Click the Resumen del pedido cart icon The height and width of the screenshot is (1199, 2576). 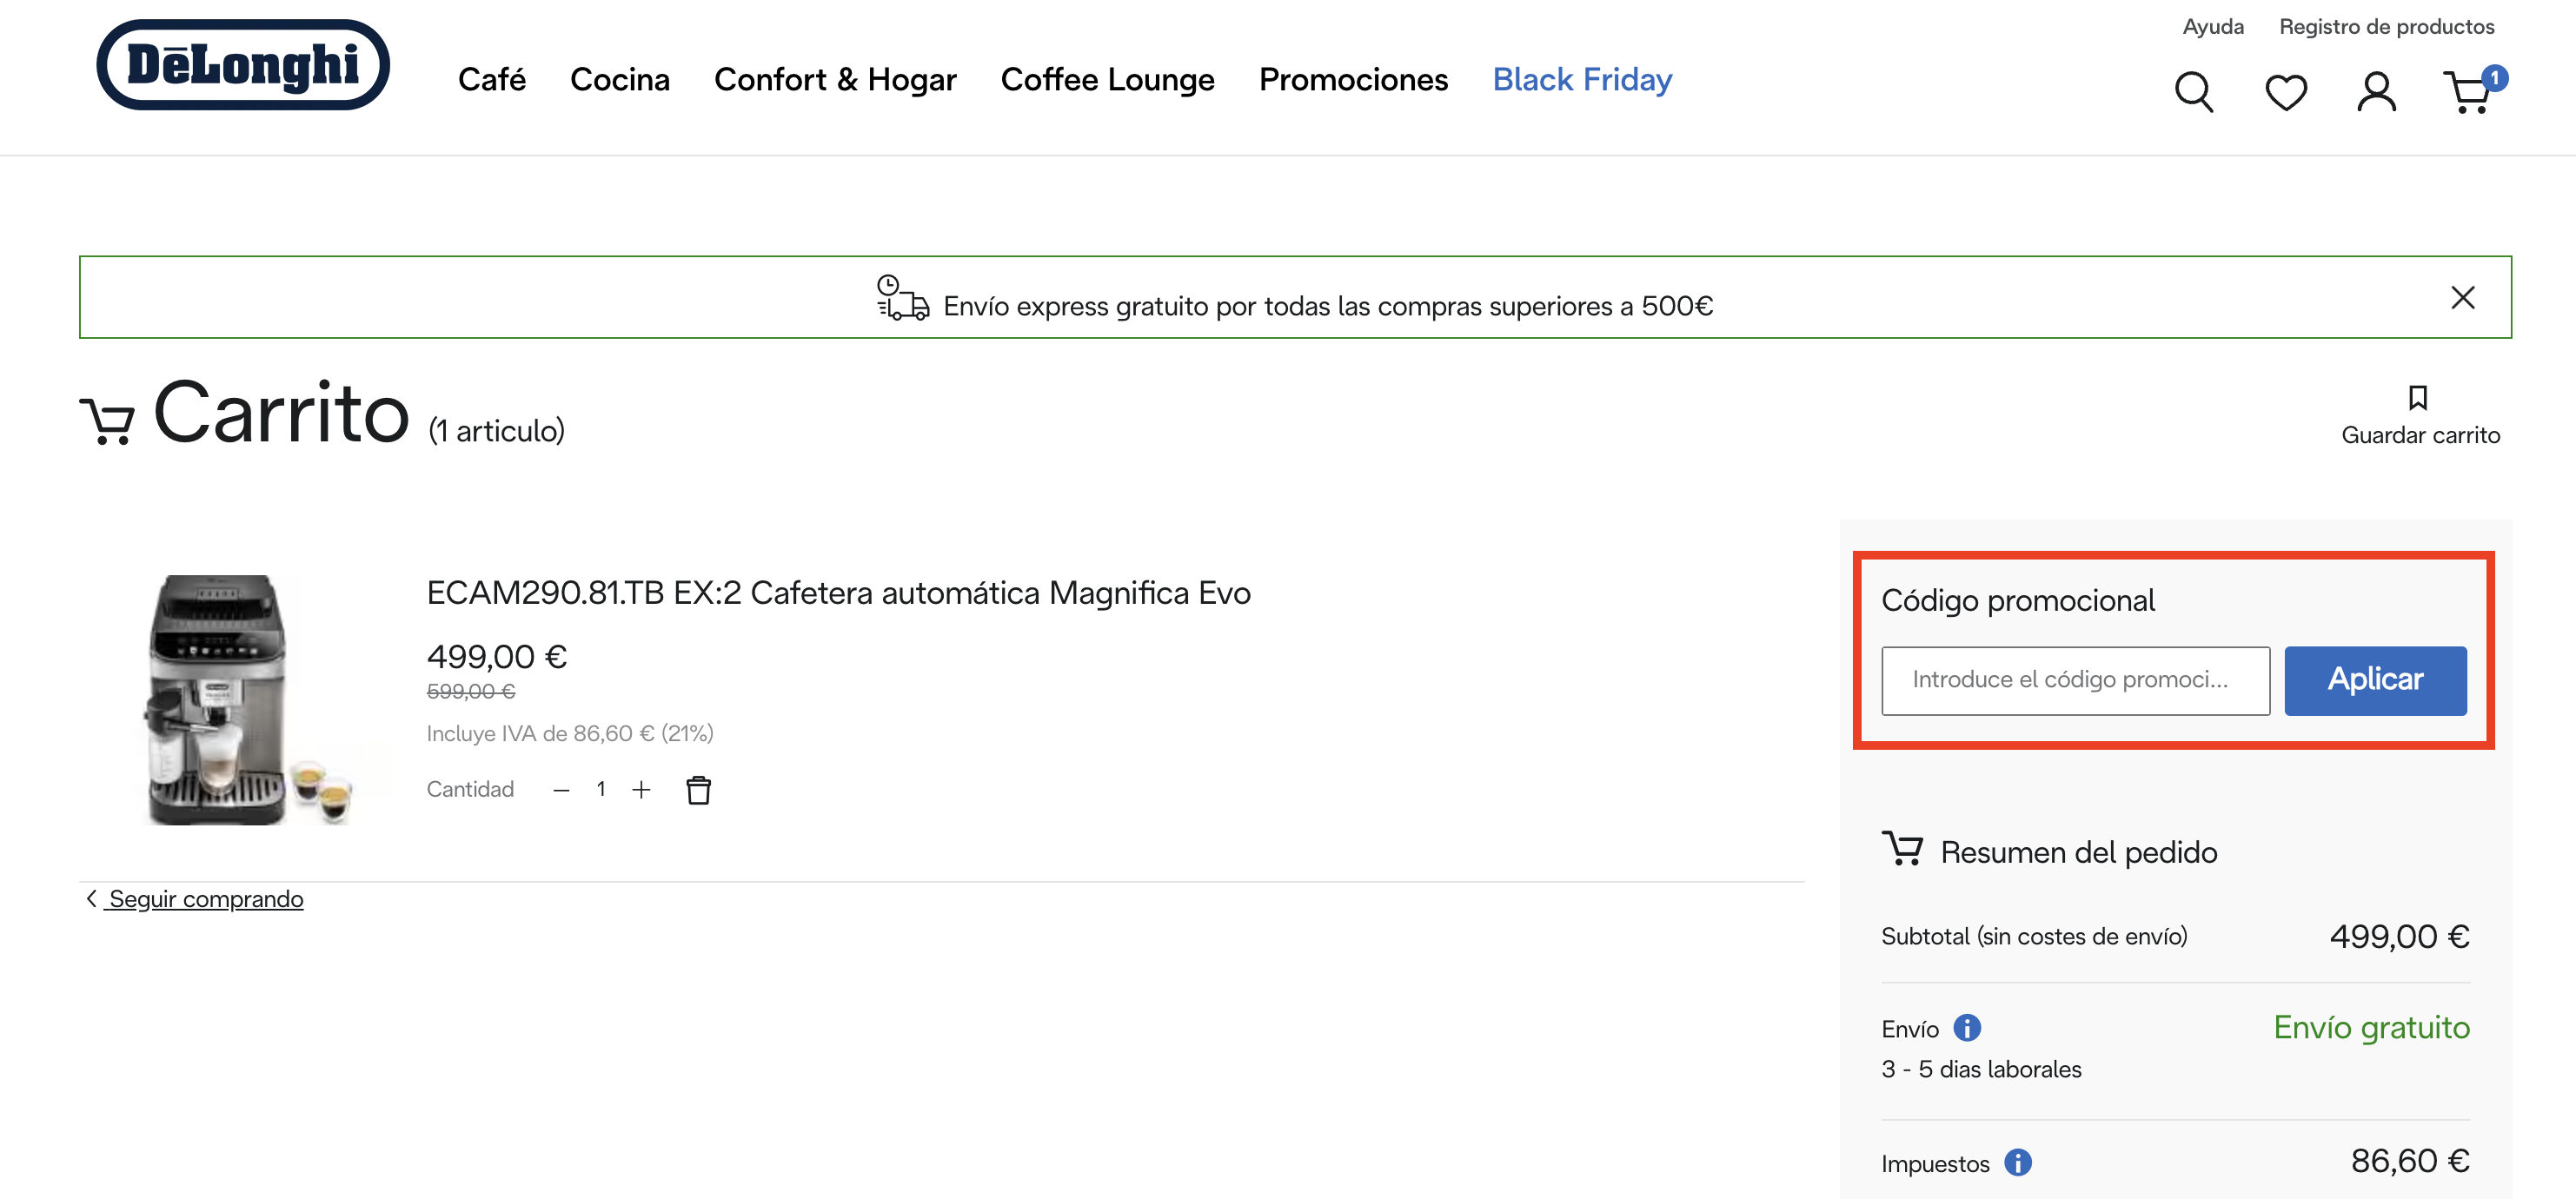(x=1902, y=849)
